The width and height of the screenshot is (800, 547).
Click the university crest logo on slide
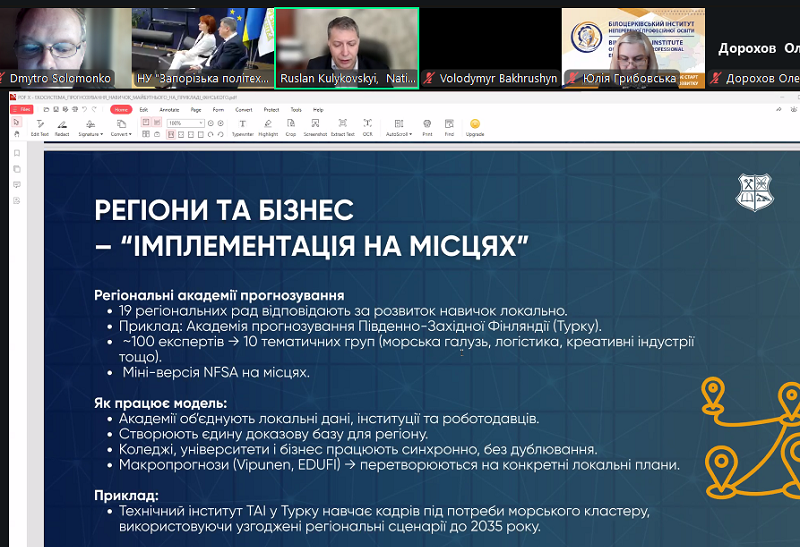point(755,192)
